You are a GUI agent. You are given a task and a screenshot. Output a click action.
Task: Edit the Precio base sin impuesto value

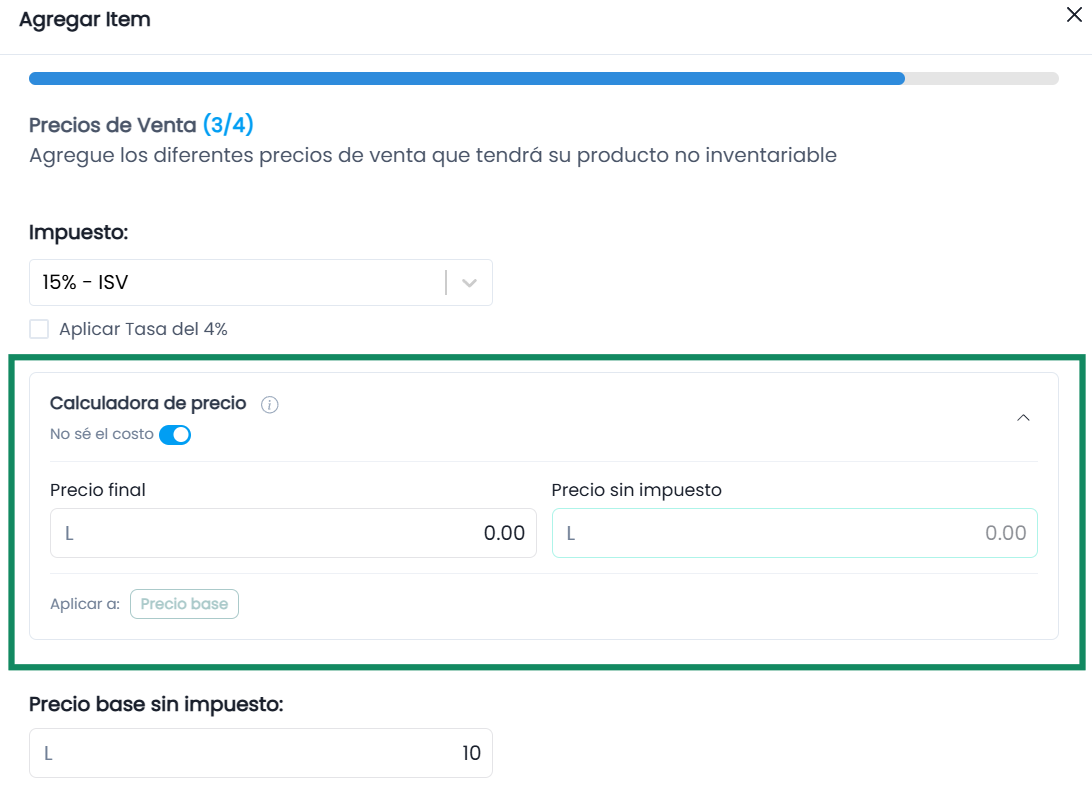(260, 753)
